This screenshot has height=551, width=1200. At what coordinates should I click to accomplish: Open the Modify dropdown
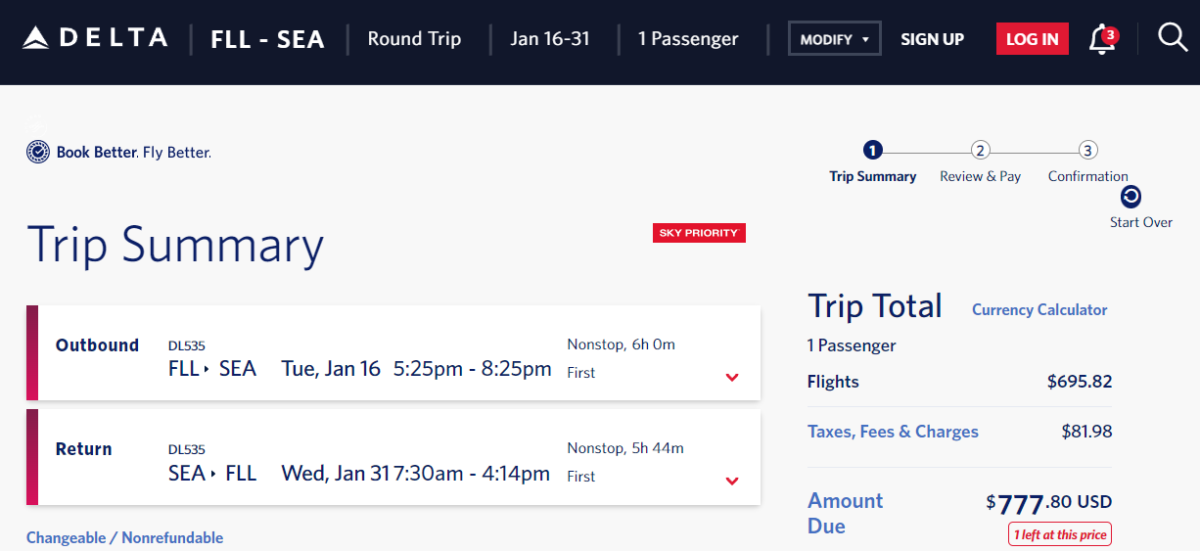tap(834, 40)
